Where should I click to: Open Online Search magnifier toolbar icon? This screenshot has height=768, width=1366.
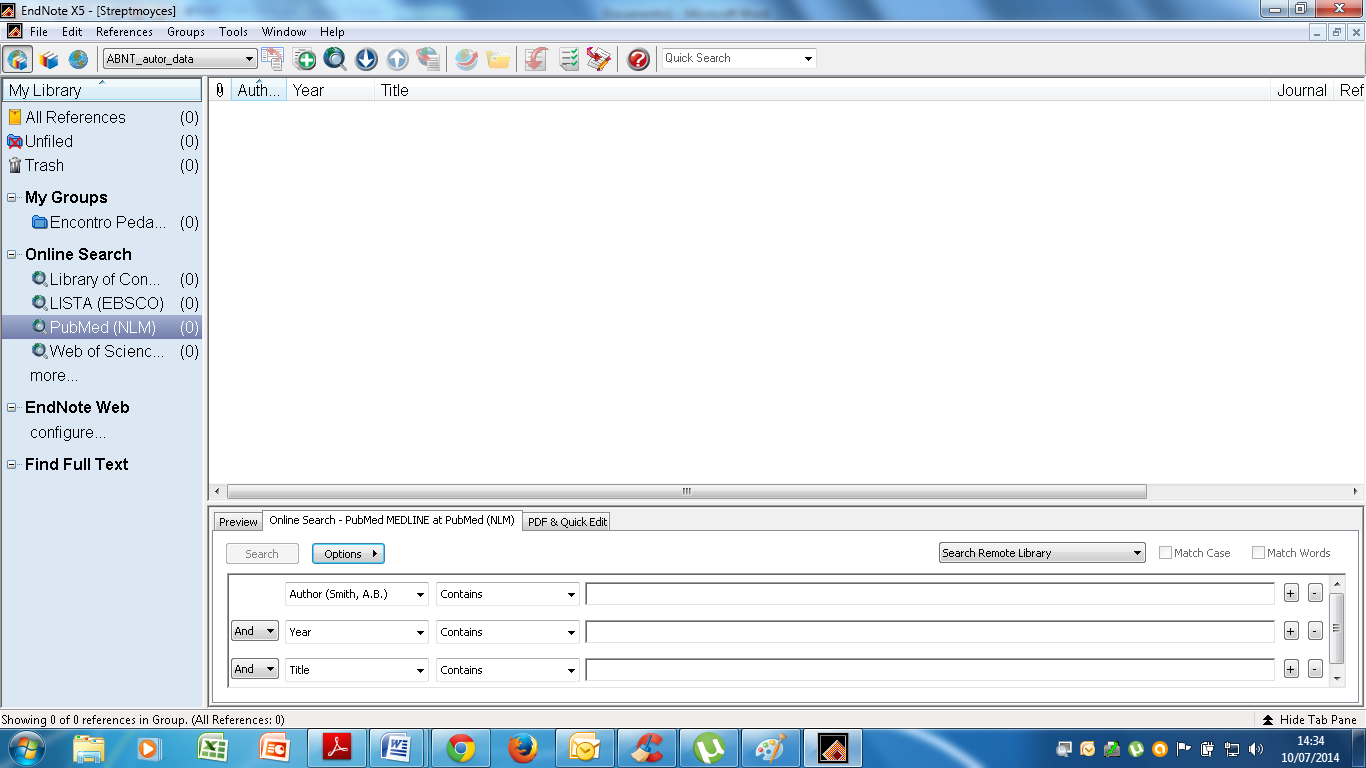[x=335, y=59]
